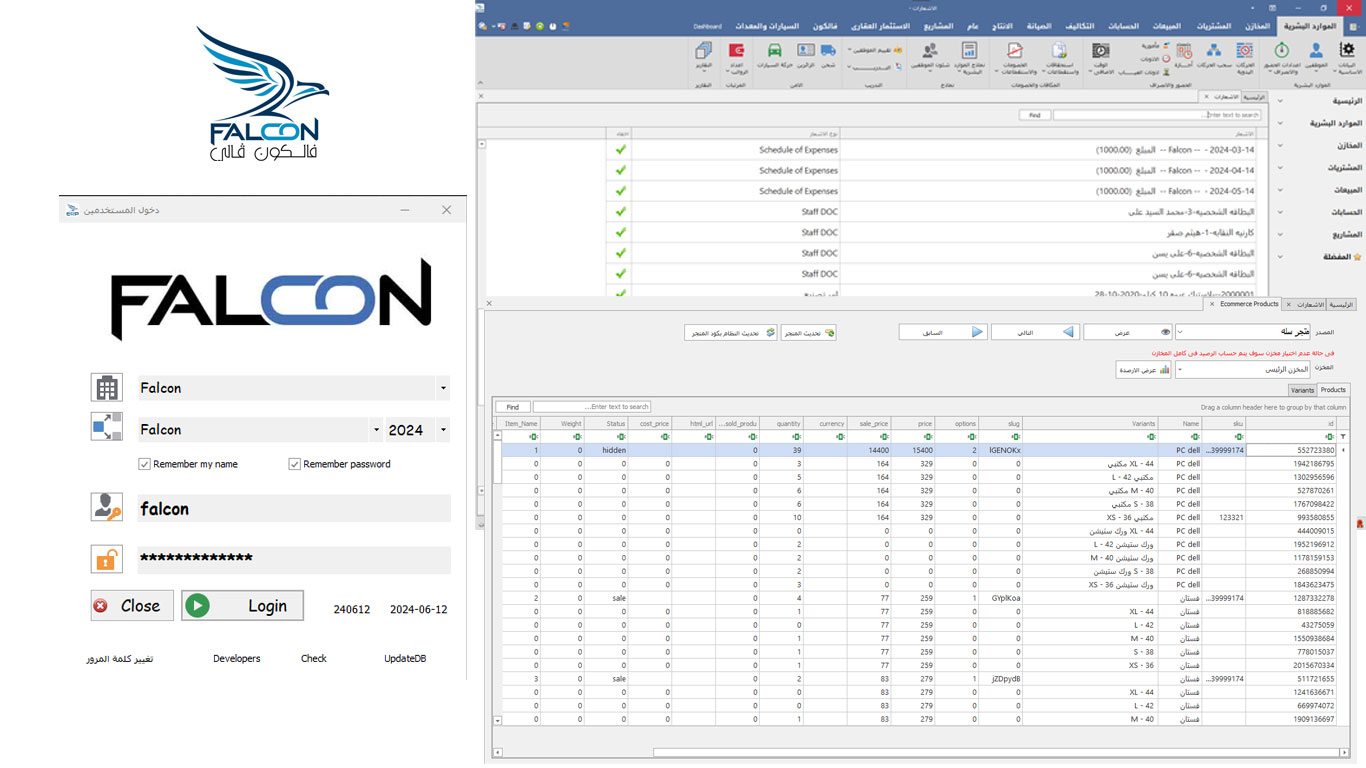Click the UpdateDB link
Screen dimensions: 1366x768
(405, 658)
